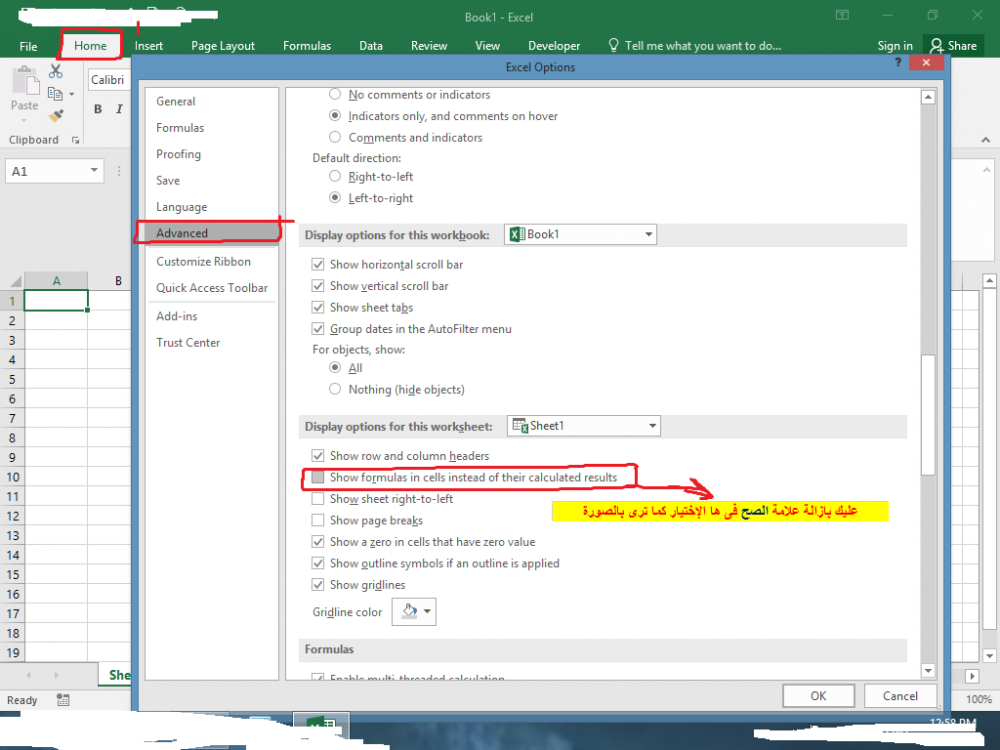Open the Name Box dropdown arrow
This screenshot has height=750, width=1000.
coord(94,170)
